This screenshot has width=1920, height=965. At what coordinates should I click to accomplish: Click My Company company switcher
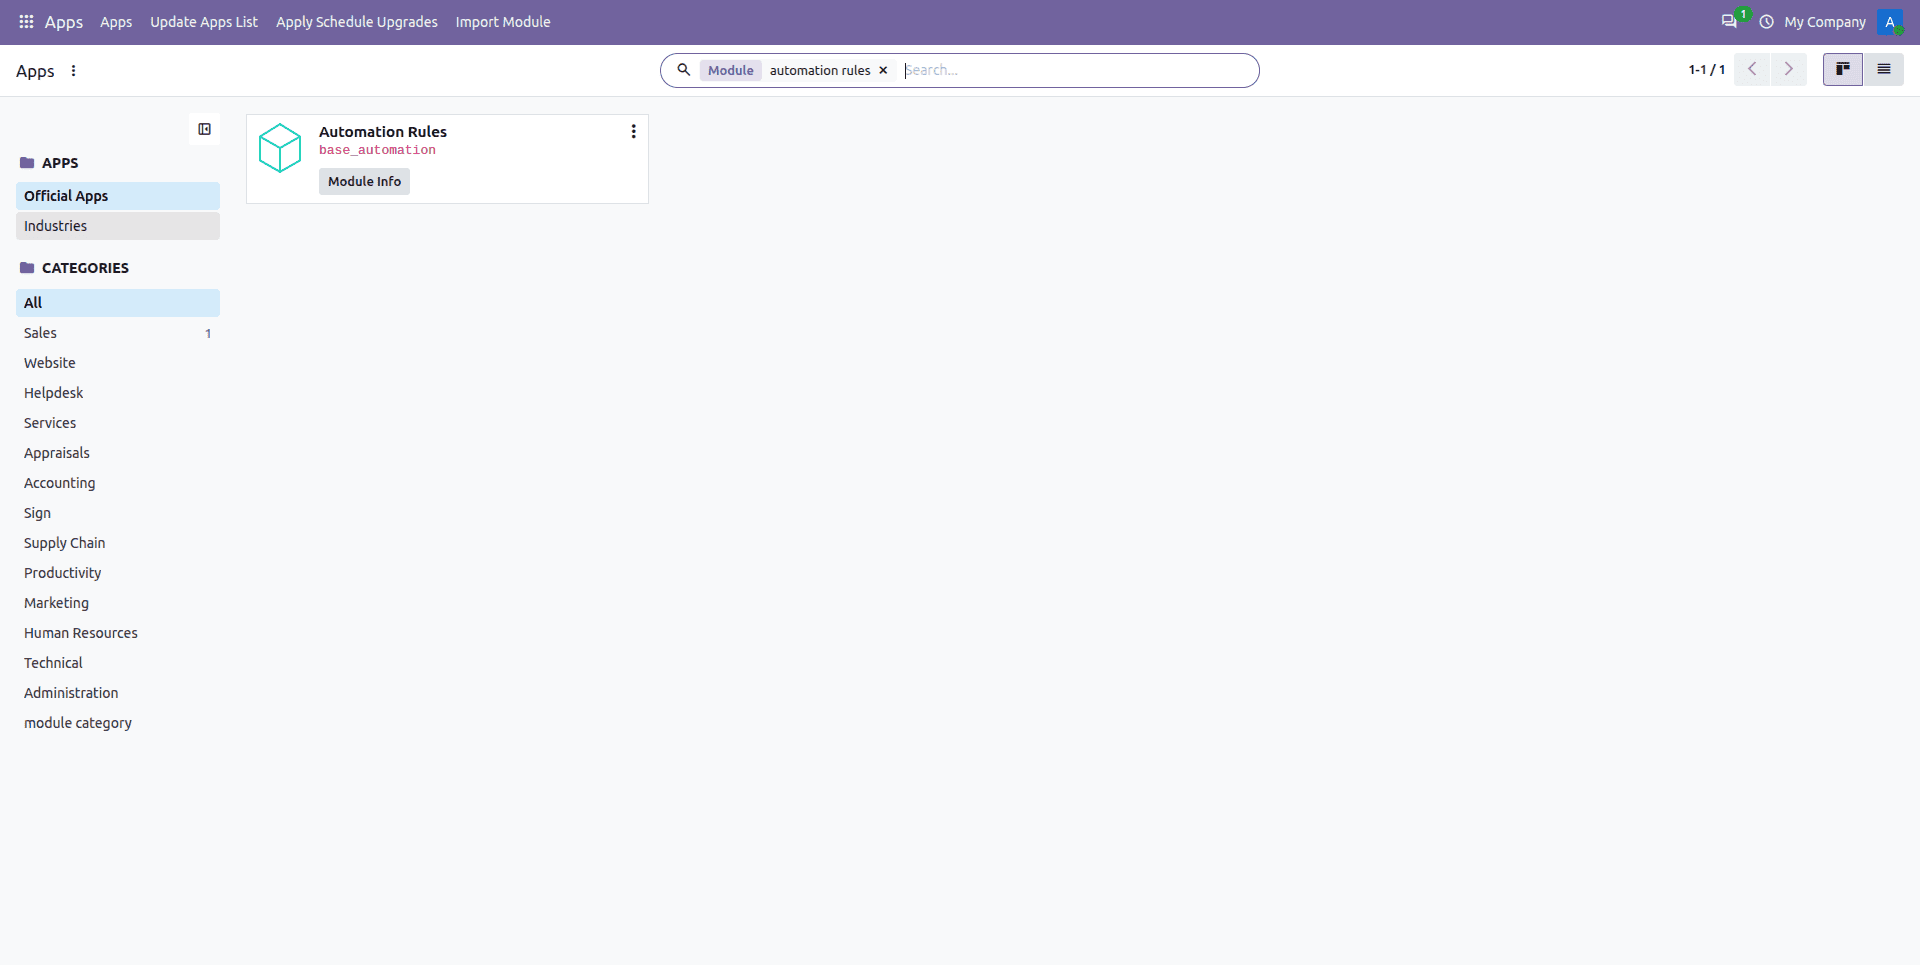1825,22
